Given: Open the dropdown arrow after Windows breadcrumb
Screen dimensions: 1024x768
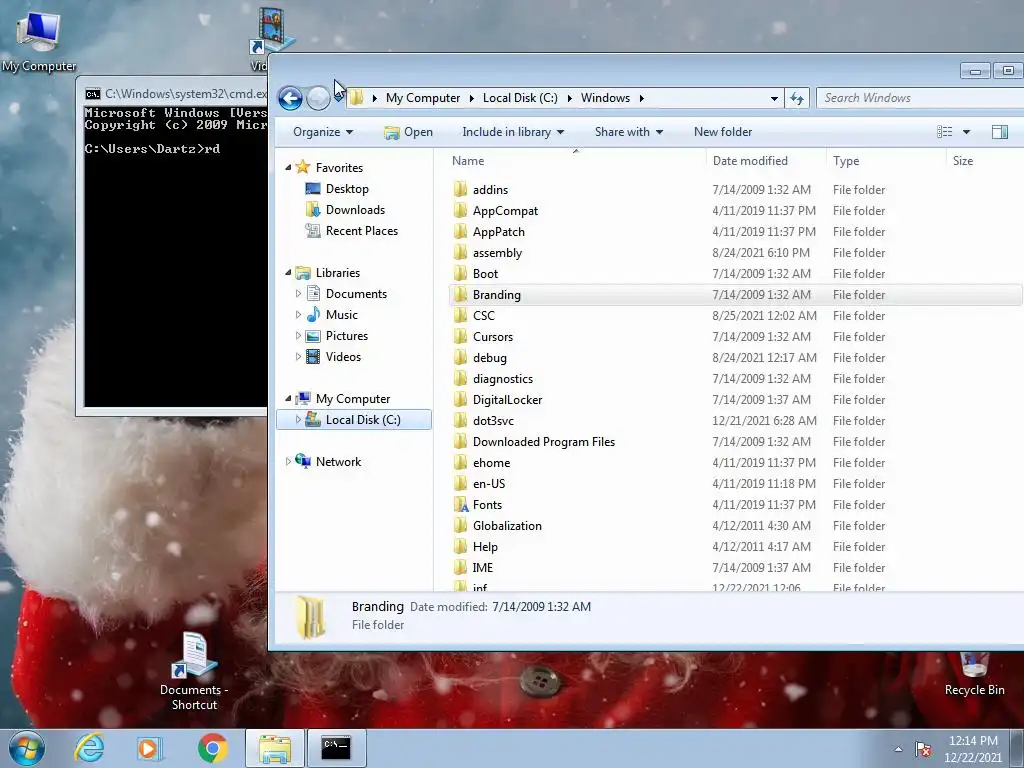Looking at the screenshot, I should (x=641, y=99).
